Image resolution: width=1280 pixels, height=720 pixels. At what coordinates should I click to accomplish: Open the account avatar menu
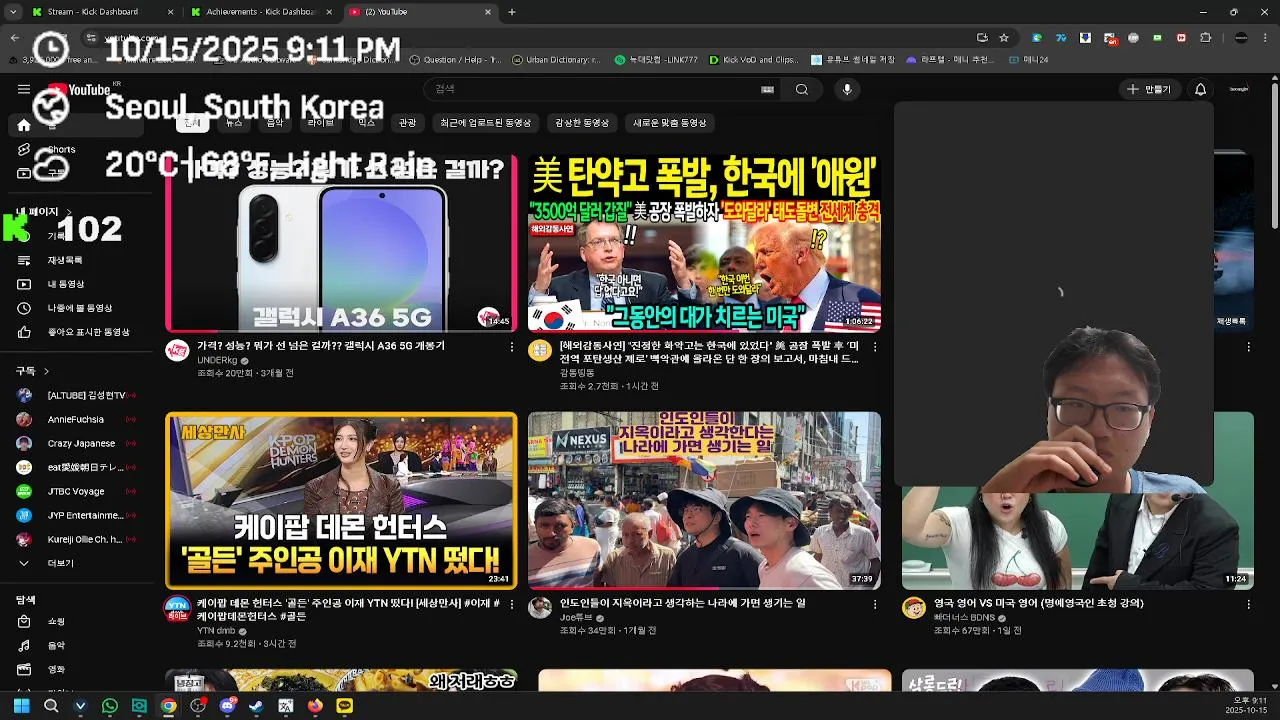coord(1239,89)
